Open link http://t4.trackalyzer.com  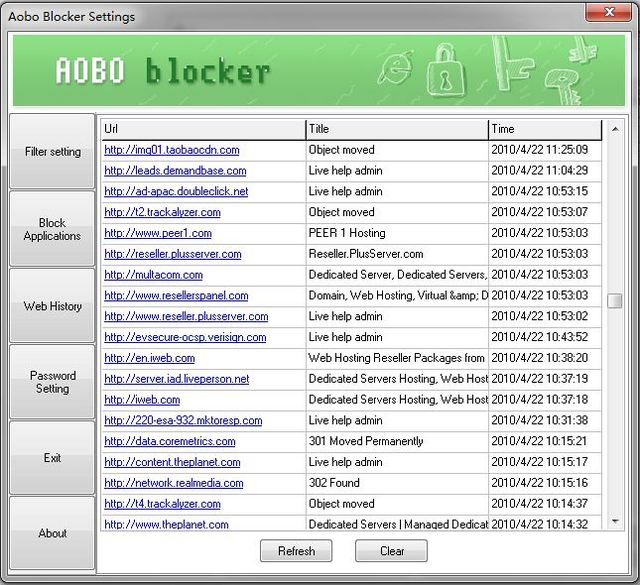point(162,504)
